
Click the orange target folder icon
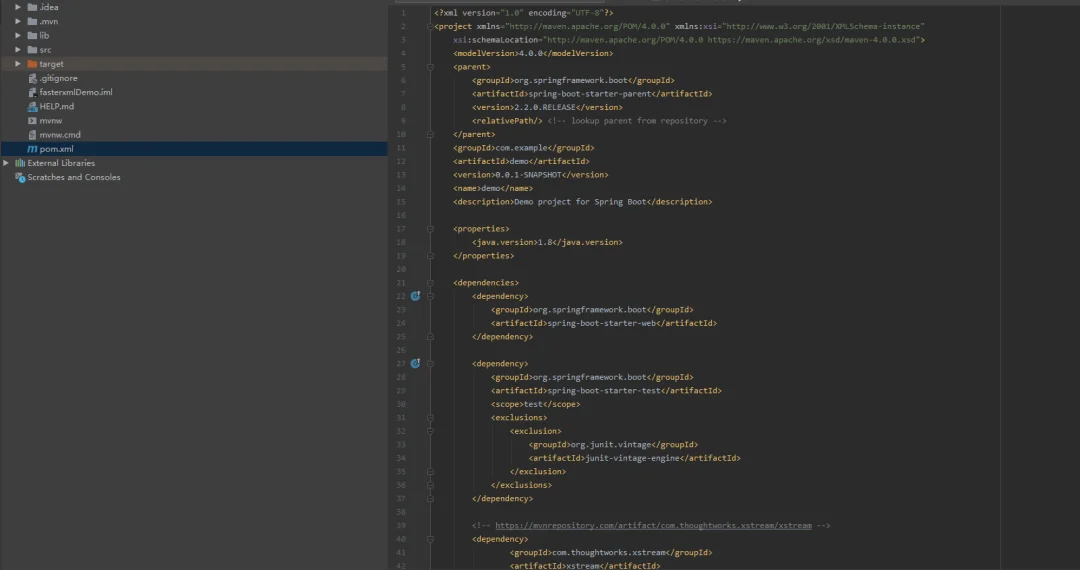32,64
